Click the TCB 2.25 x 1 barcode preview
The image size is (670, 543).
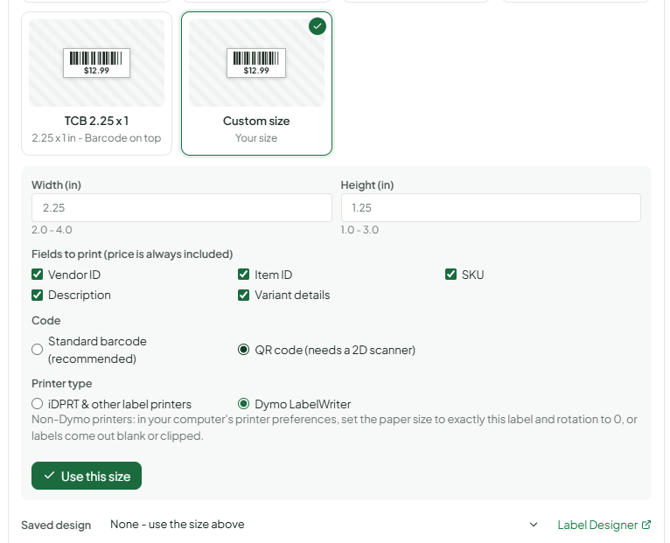[x=97, y=63]
